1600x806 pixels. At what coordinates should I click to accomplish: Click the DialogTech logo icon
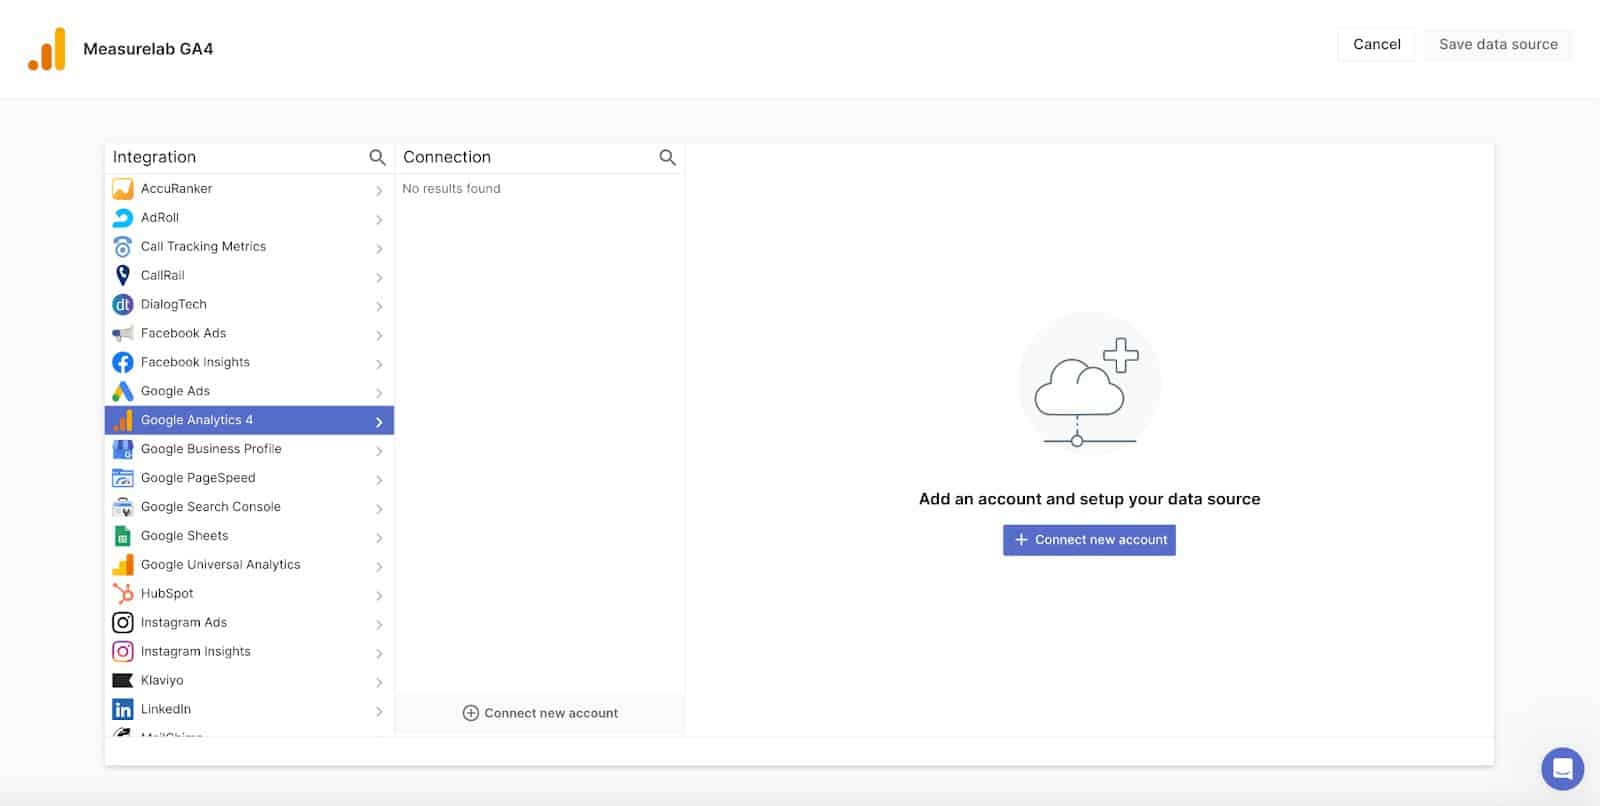123,305
